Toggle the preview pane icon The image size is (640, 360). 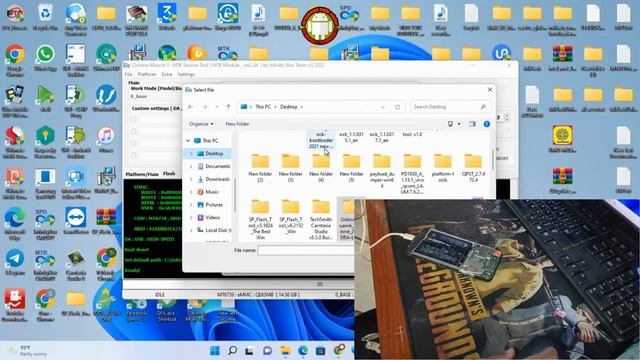[x=472, y=124]
